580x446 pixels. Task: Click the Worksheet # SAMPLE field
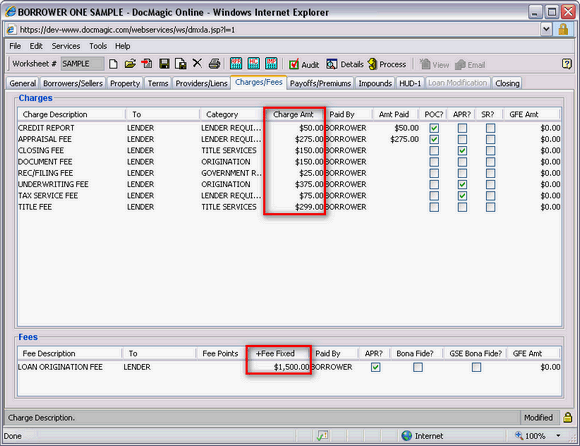(82, 64)
